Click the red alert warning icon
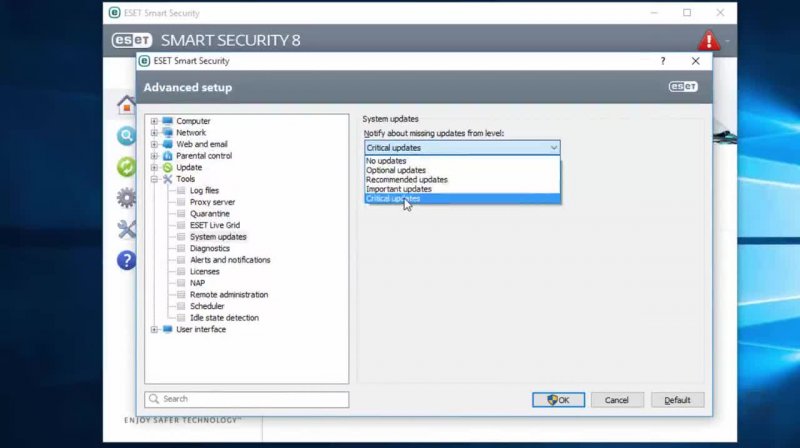The height and width of the screenshot is (448, 800). point(709,41)
